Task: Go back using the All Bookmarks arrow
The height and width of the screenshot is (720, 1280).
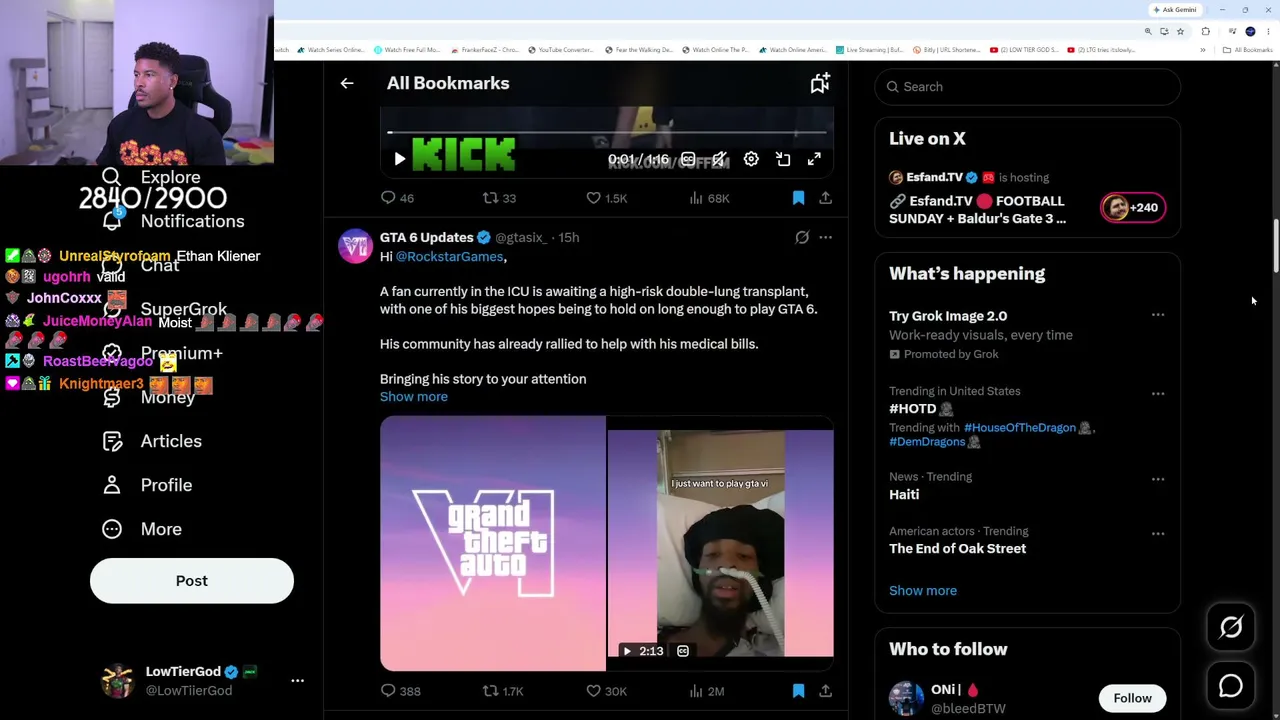Action: (347, 83)
